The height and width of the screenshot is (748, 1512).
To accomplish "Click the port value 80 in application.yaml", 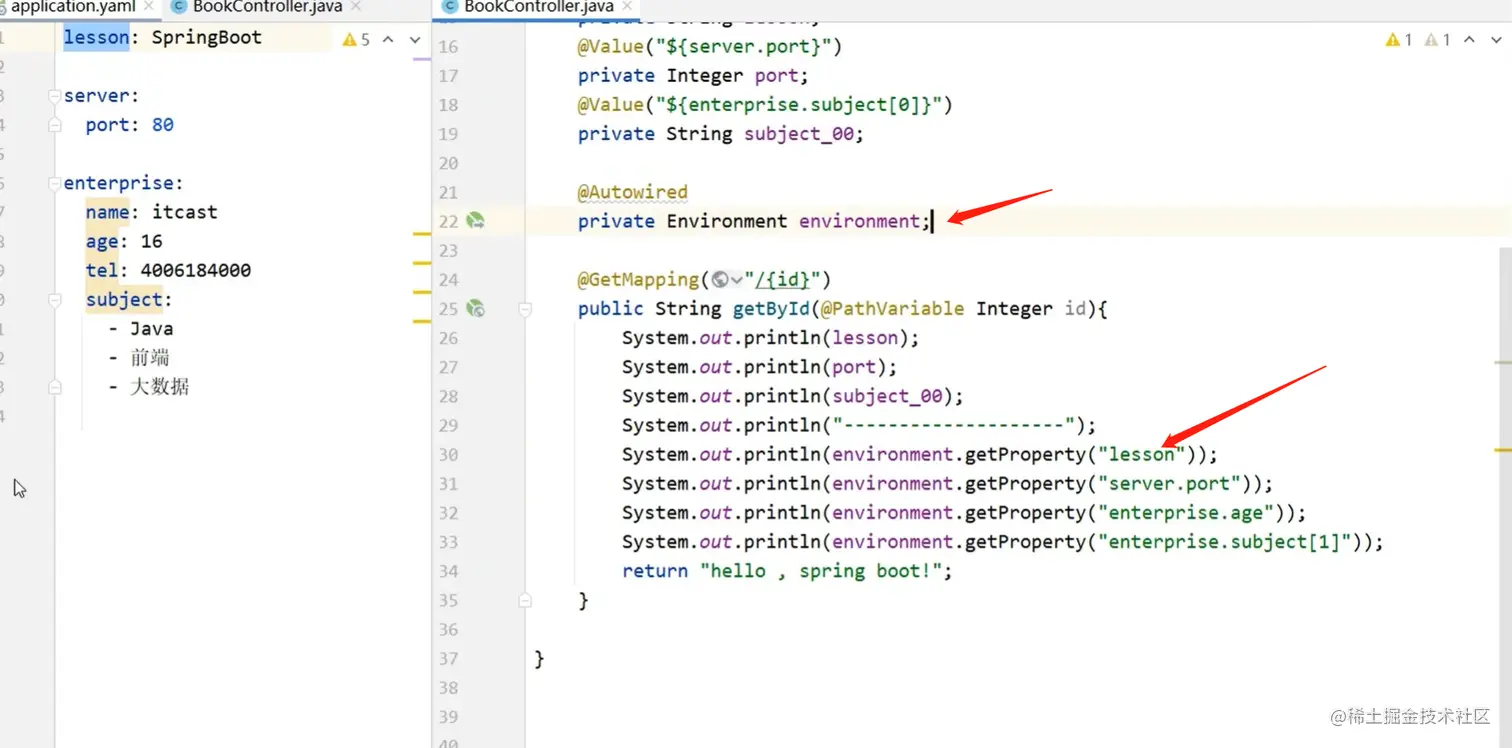I will [x=162, y=125].
